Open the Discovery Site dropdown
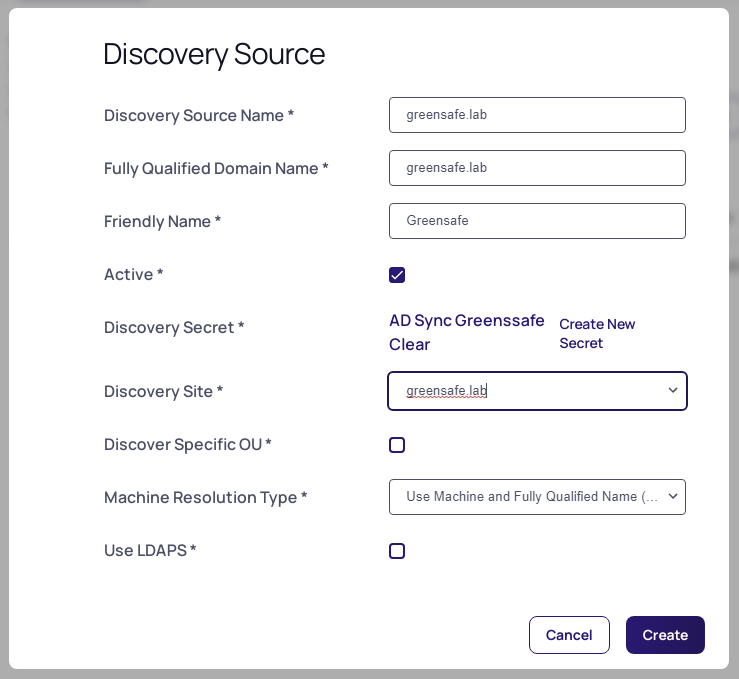739x679 pixels. (537, 391)
